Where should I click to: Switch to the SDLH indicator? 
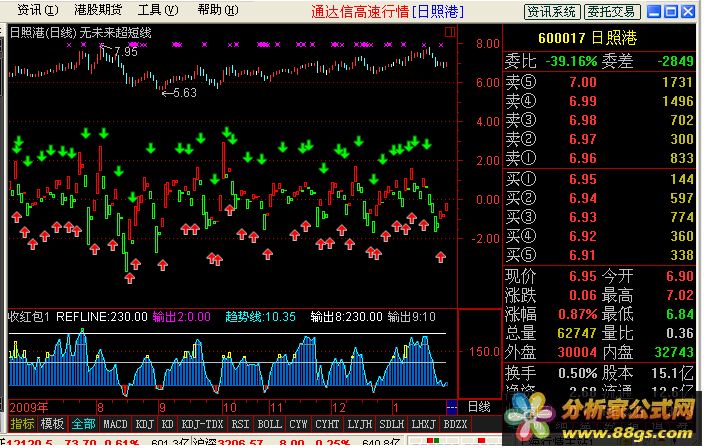(x=392, y=424)
